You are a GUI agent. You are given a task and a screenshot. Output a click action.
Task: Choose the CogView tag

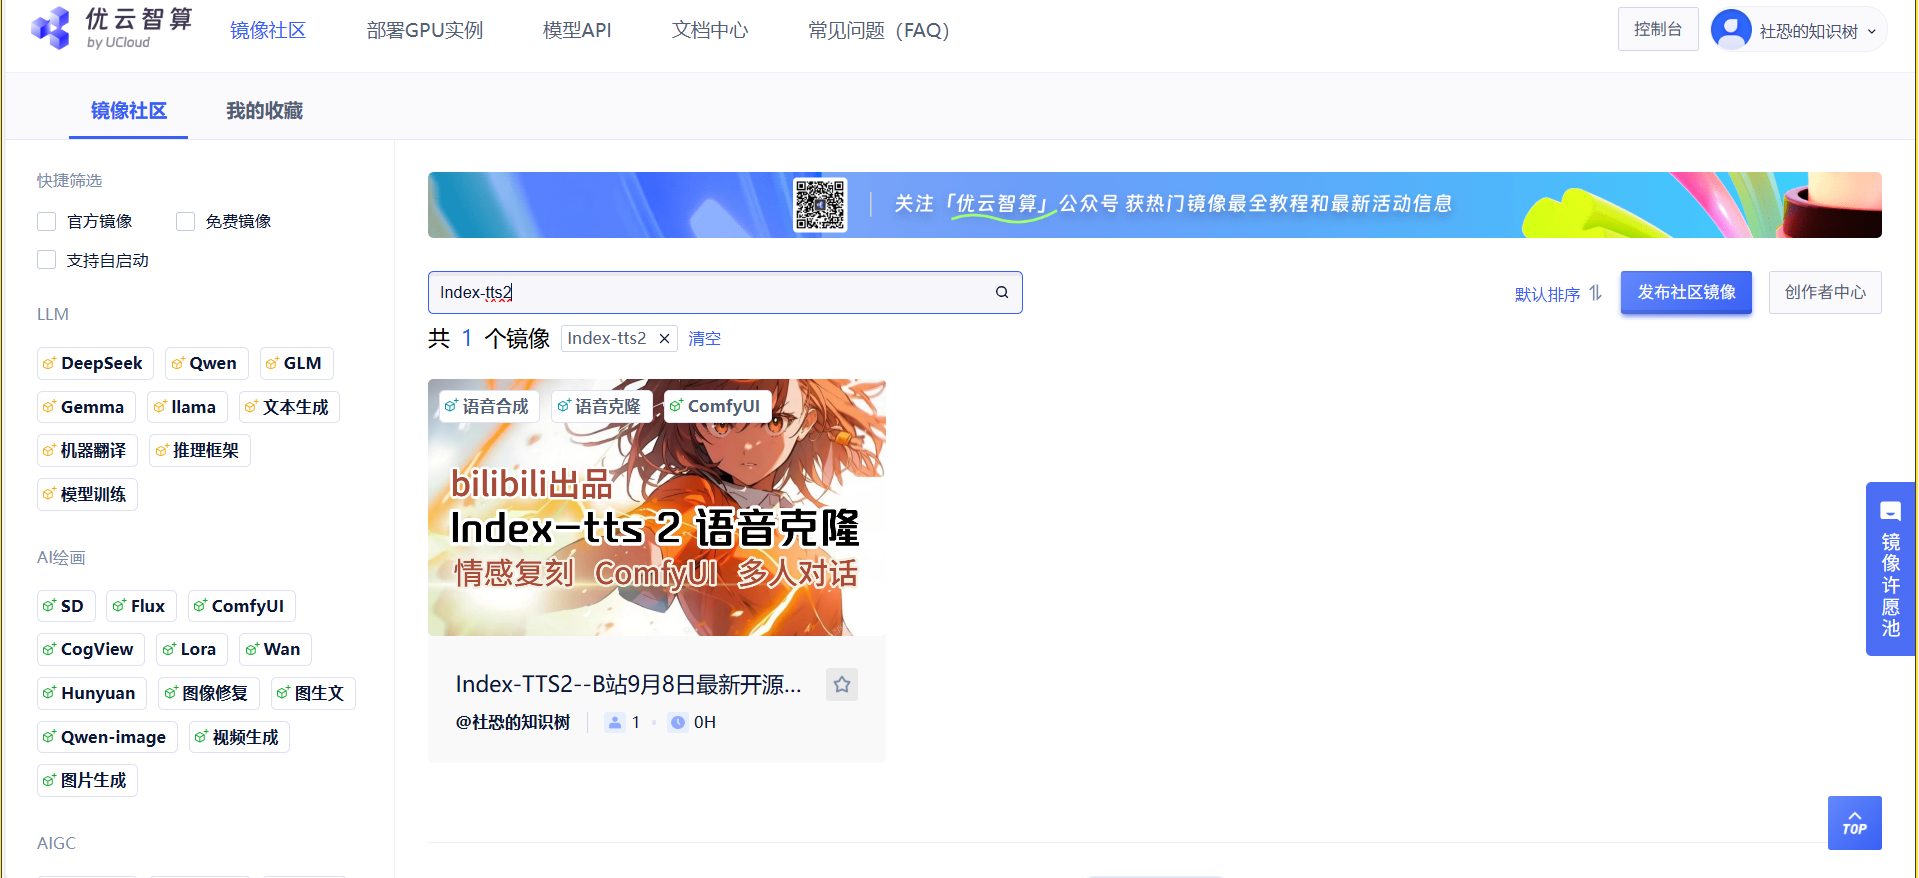[x=90, y=649]
